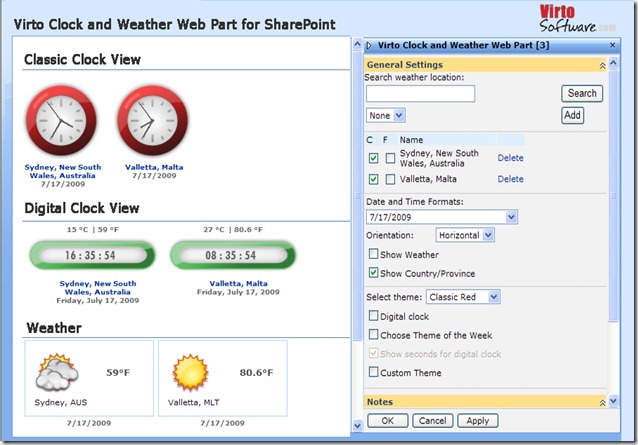Enable the Show Weather checkbox
Screen dimensions: 638x445
(x=373, y=254)
